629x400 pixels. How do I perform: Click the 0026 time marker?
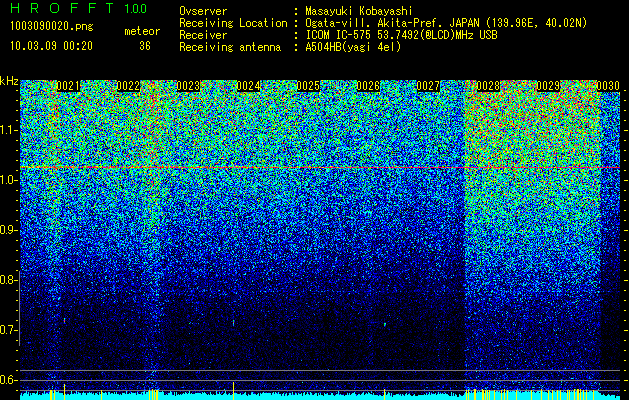pyautogui.click(x=368, y=86)
